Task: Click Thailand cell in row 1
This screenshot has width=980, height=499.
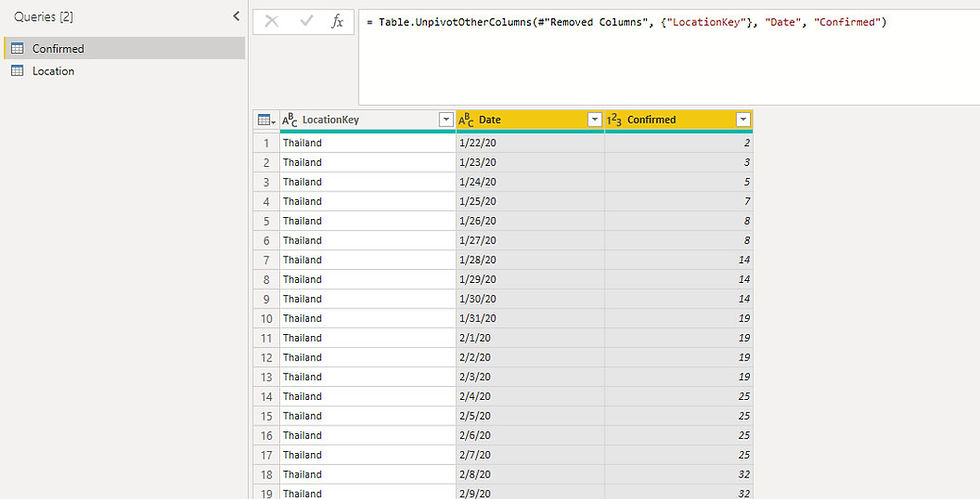Action: coord(368,143)
